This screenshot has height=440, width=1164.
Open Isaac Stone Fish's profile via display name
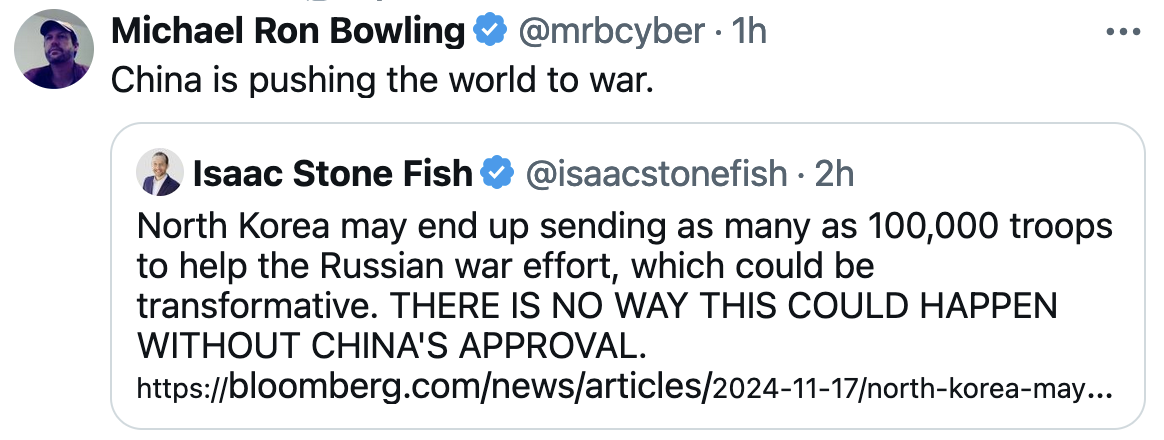331,174
